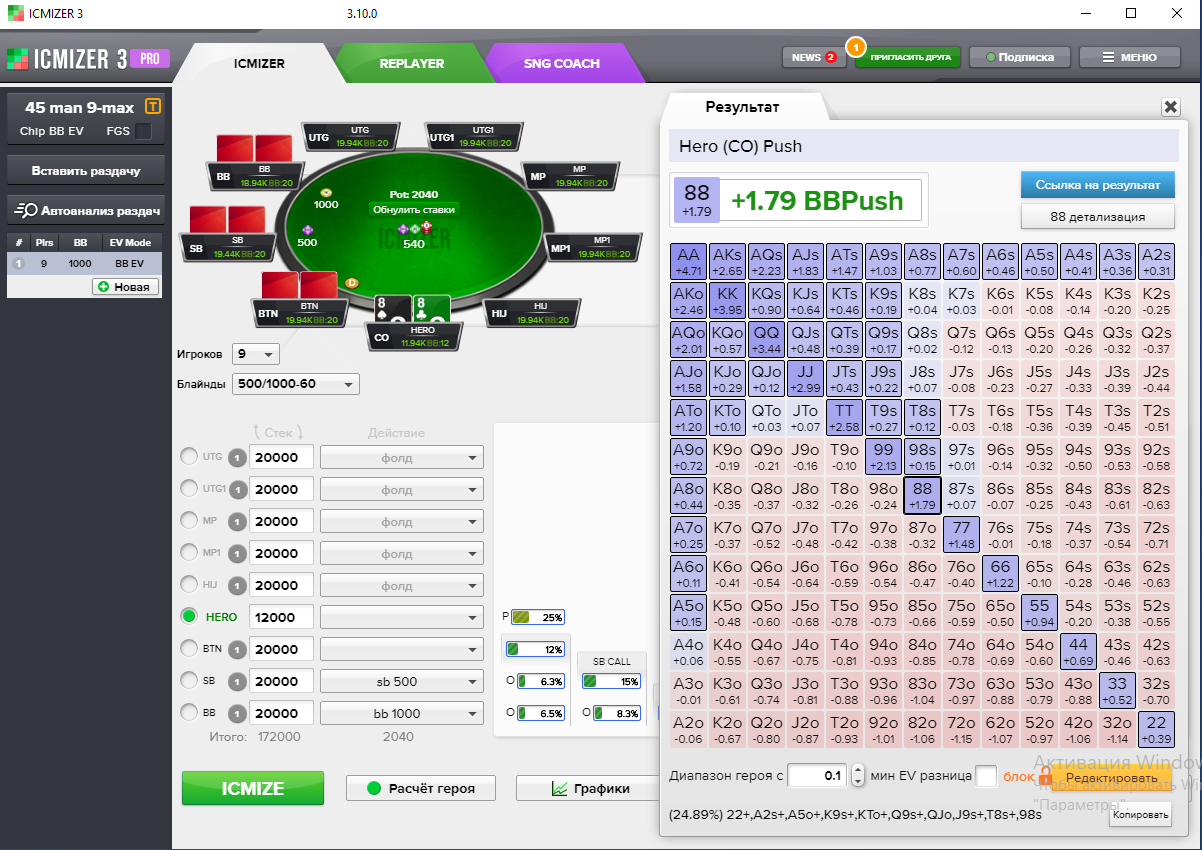The image size is (1202, 850).
Task: Click the Копировать button
Action: [x=1140, y=815]
